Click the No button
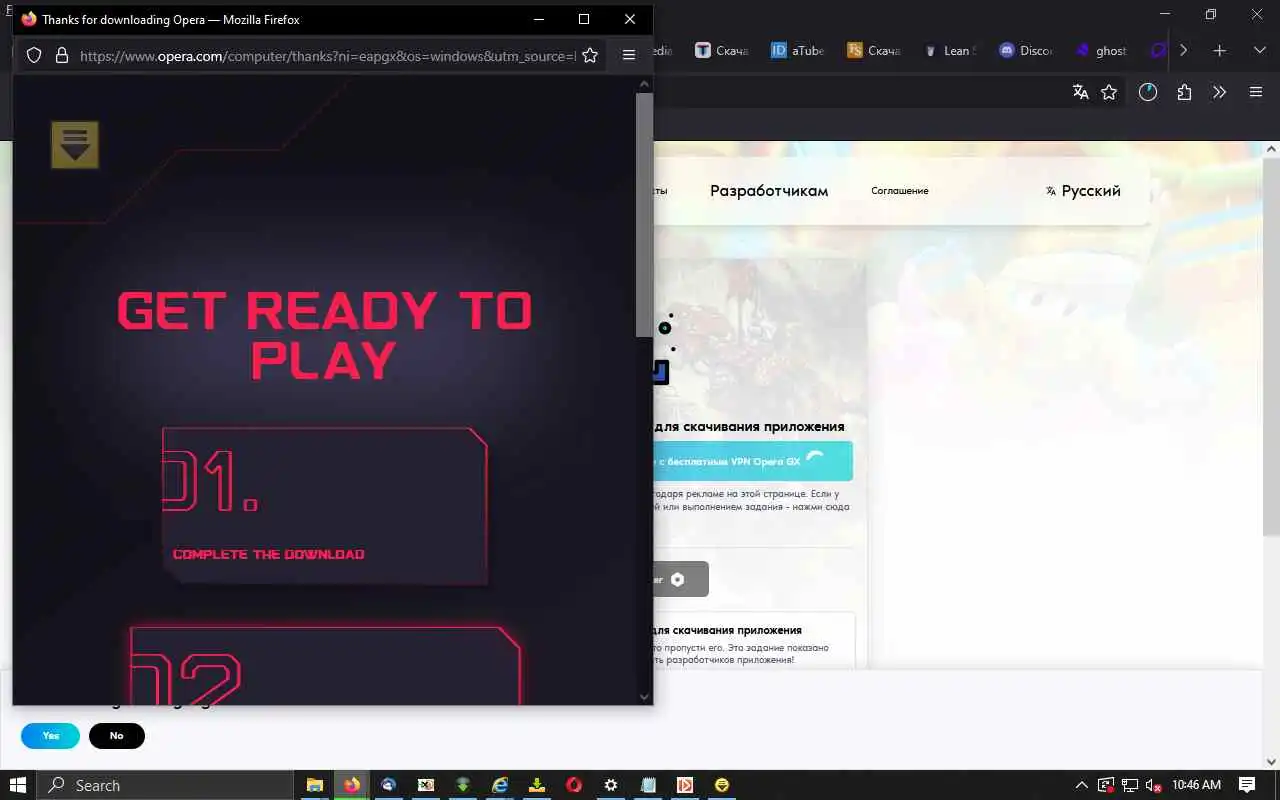The image size is (1280, 800). [x=117, y=735]
